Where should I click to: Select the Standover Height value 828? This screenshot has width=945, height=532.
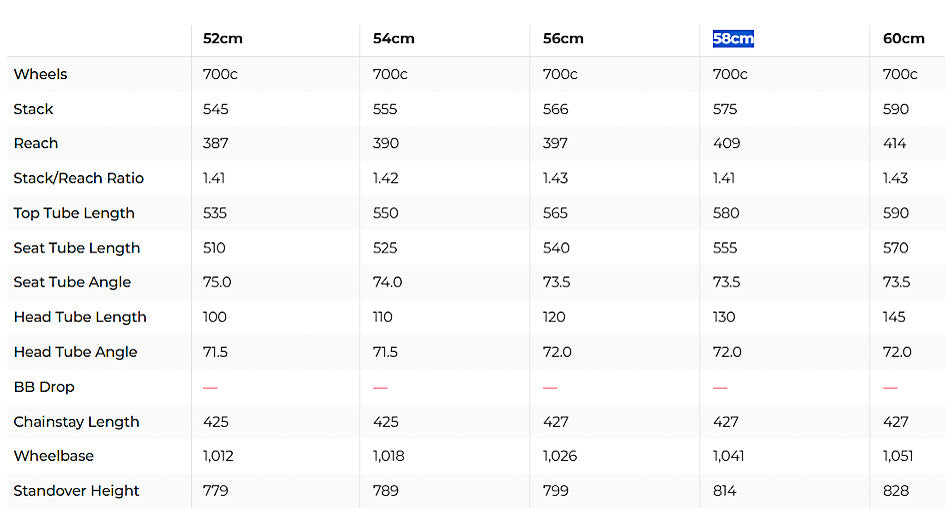tap(896, 491)
